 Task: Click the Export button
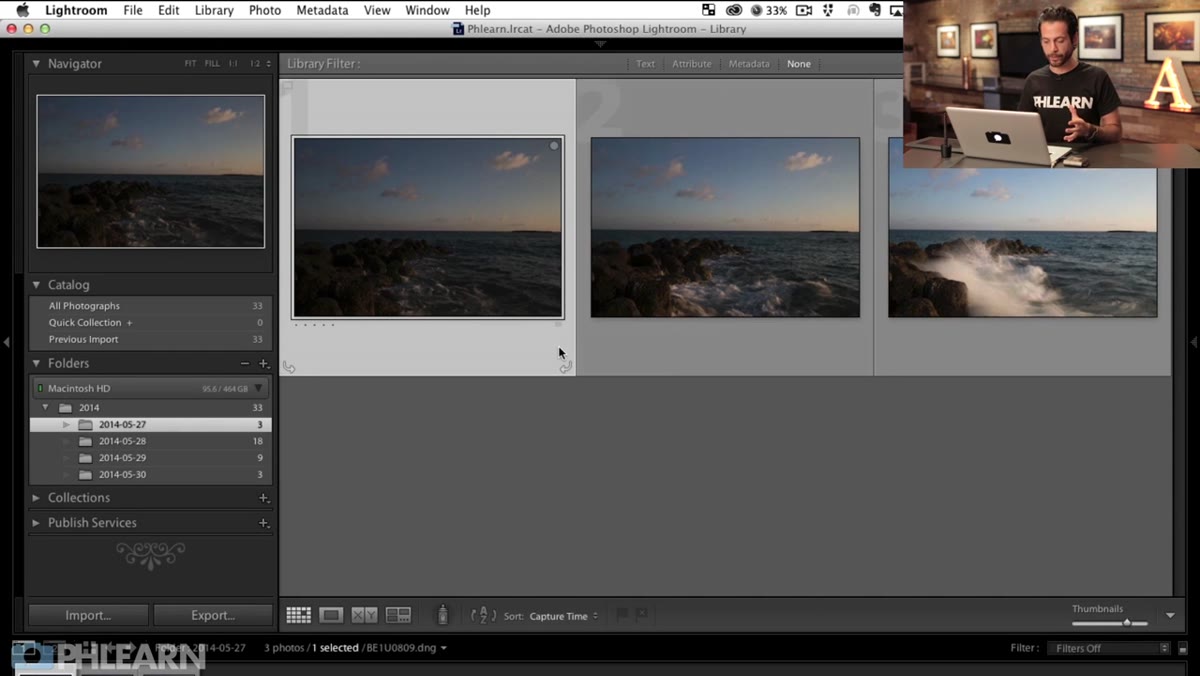point(213,615)
